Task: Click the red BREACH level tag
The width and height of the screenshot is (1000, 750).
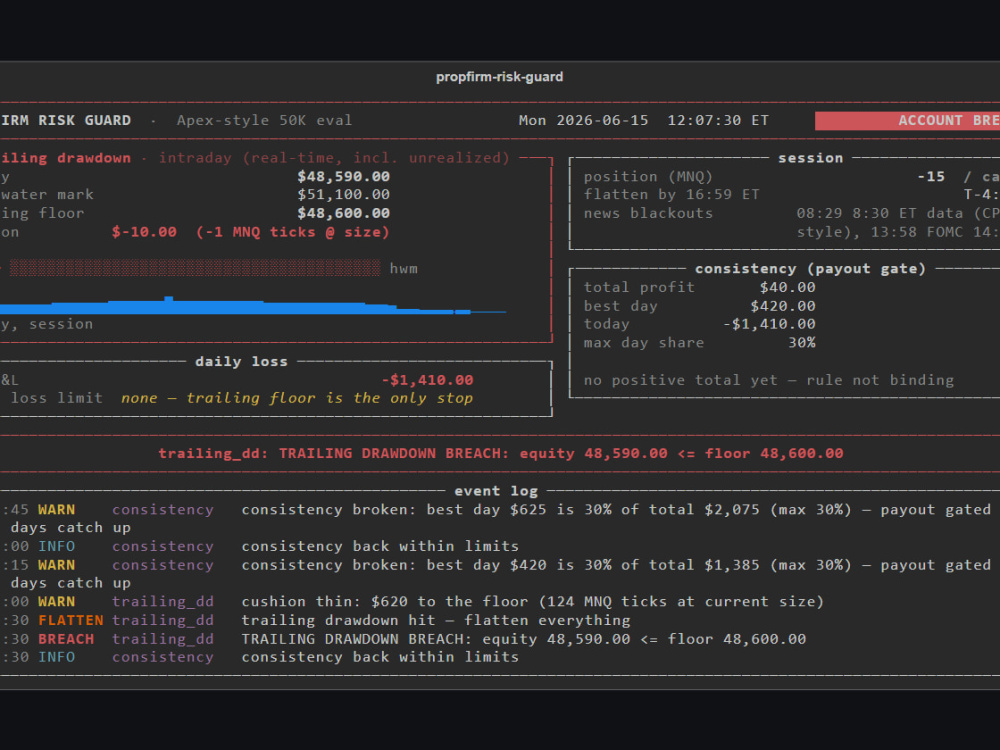Action: tap(66, 639)
